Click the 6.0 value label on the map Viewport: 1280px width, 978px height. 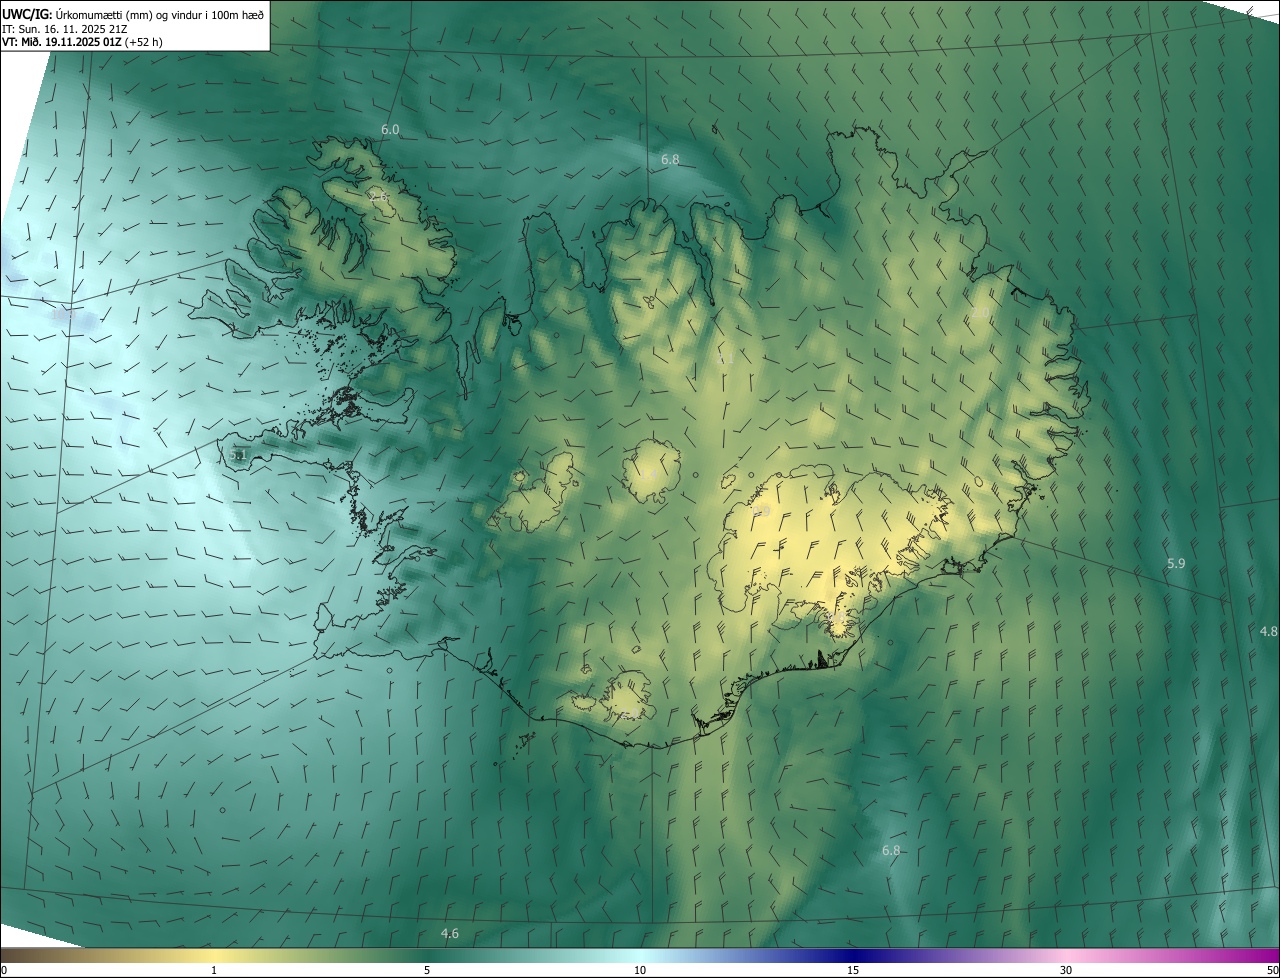[390, 130]
